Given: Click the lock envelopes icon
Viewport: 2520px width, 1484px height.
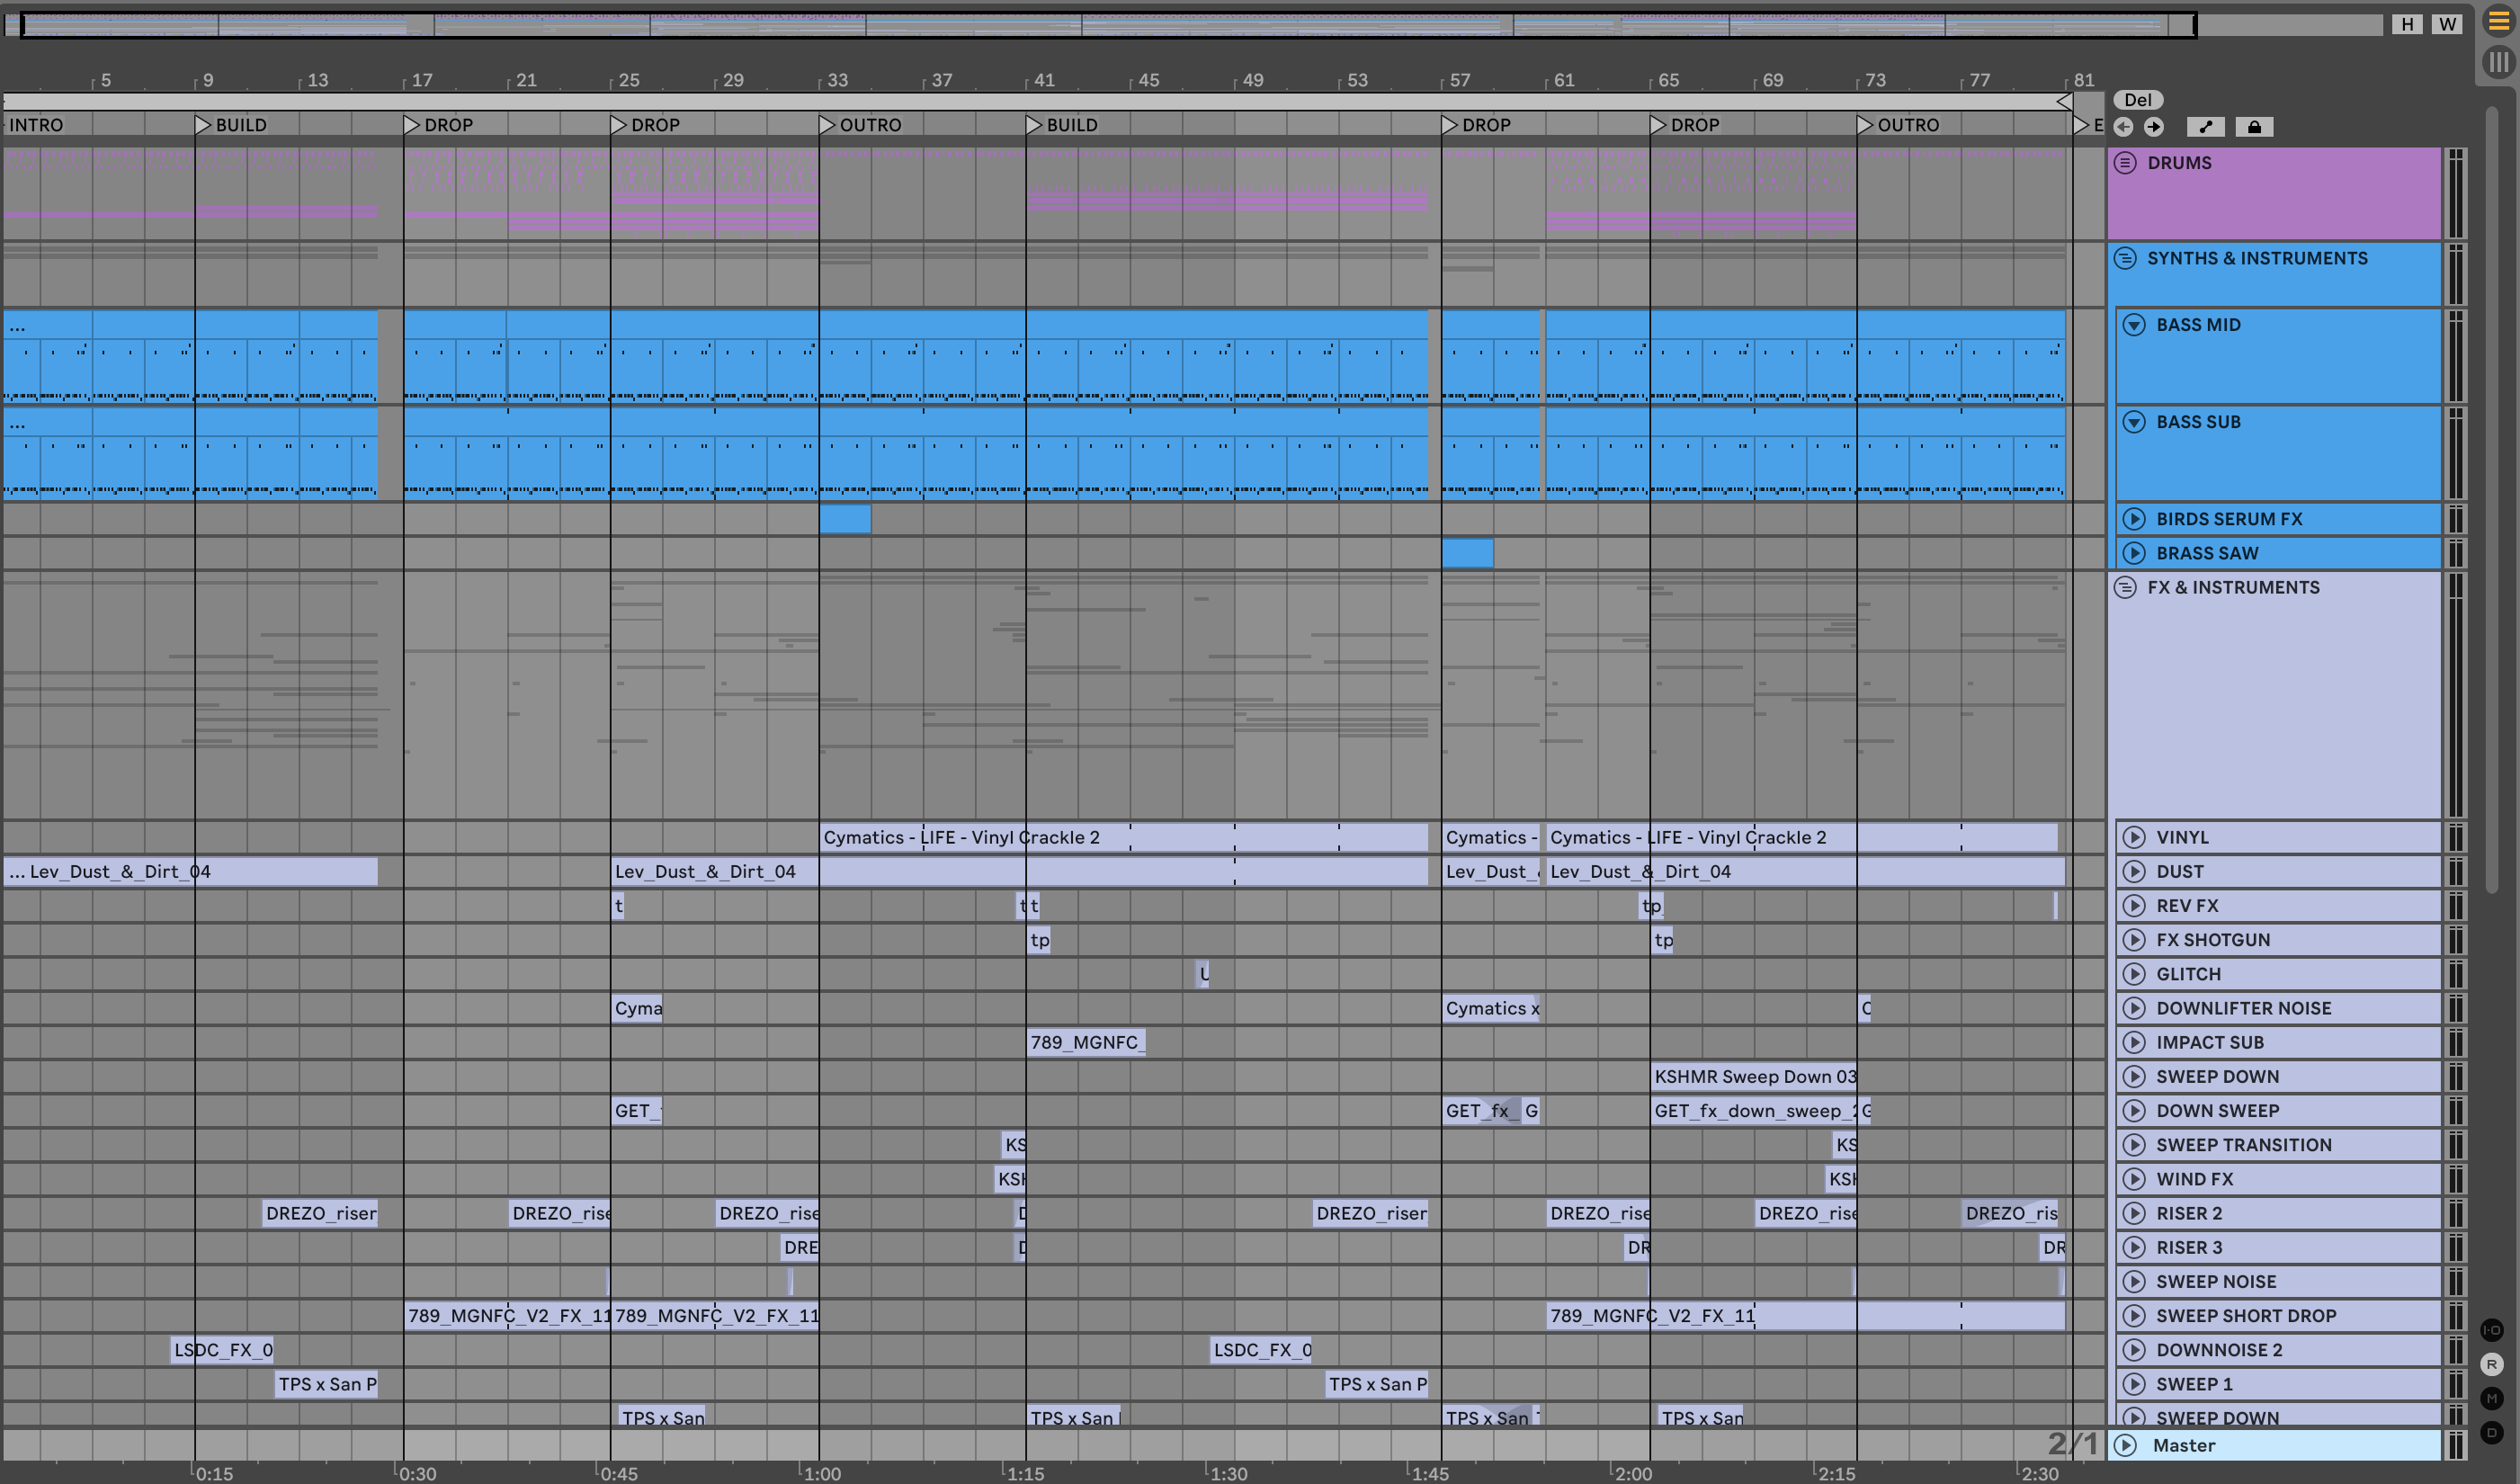Looking at the screenshot, I should pos(2254,127).
